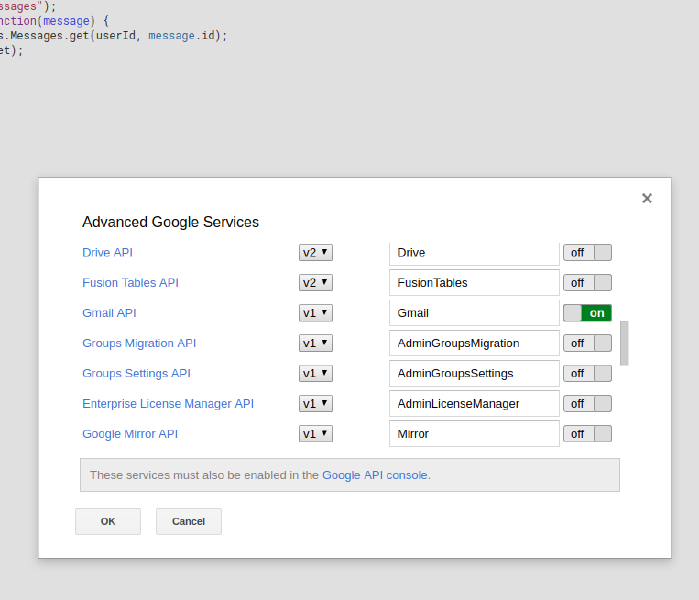Image resolution: width=699 pixels, height=600 pixels.
Task: Toggle the Drive API switch on
Action: pyautogui.click(x=587, y=252)
